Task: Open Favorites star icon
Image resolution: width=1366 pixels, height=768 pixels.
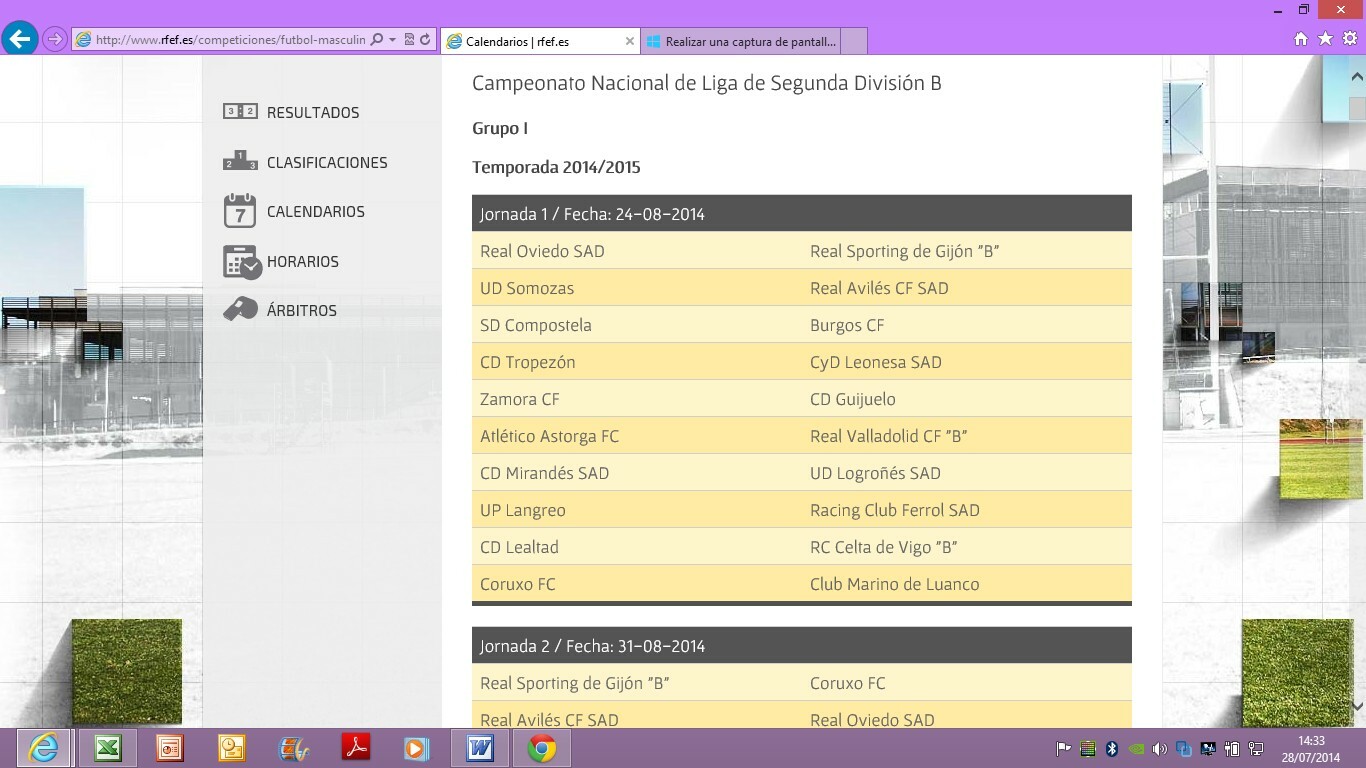Action: tap(1325, 39)
